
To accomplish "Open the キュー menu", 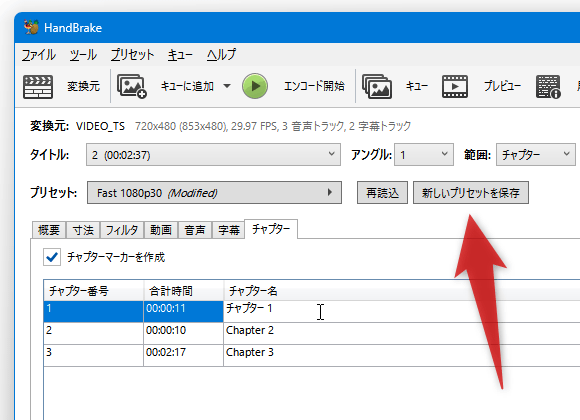I will [x=180, y=55].
